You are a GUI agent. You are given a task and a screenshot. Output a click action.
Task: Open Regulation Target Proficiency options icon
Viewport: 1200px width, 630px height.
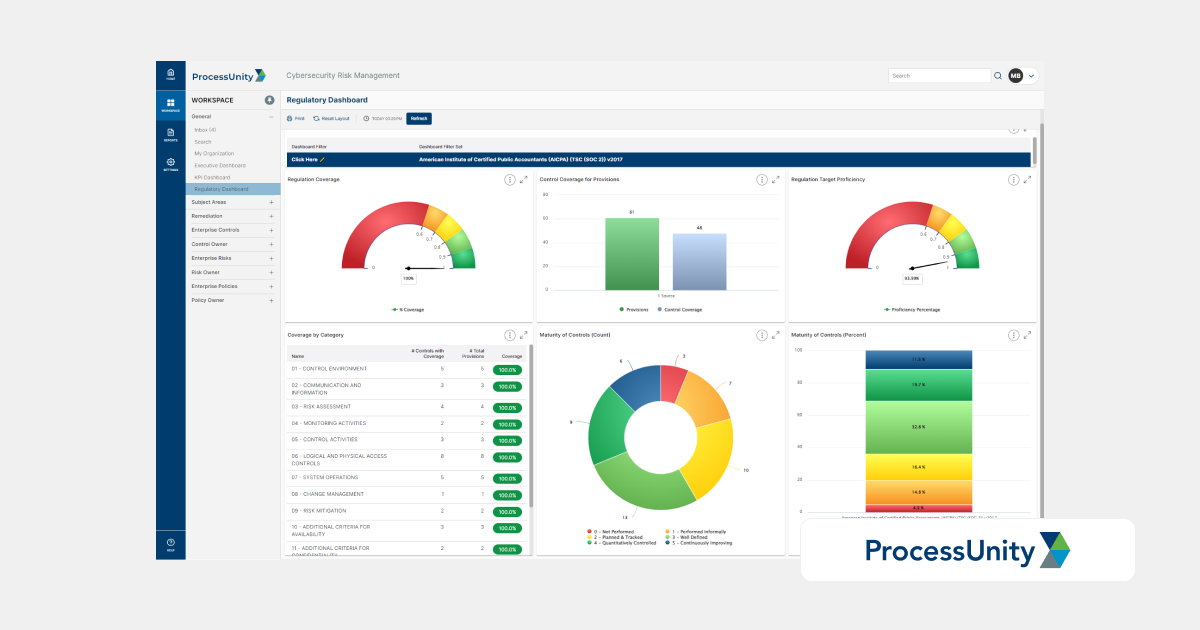(1014, 180)
